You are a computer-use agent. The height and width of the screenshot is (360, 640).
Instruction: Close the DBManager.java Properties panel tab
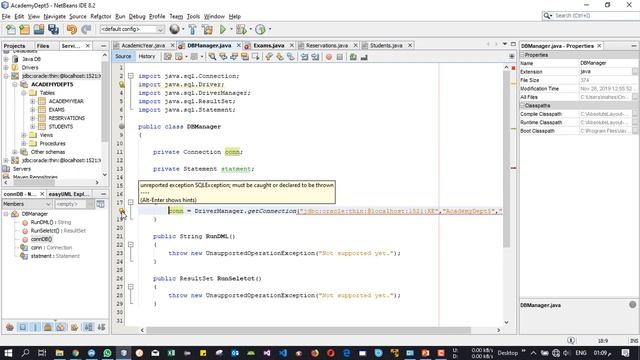coord(599,46)
